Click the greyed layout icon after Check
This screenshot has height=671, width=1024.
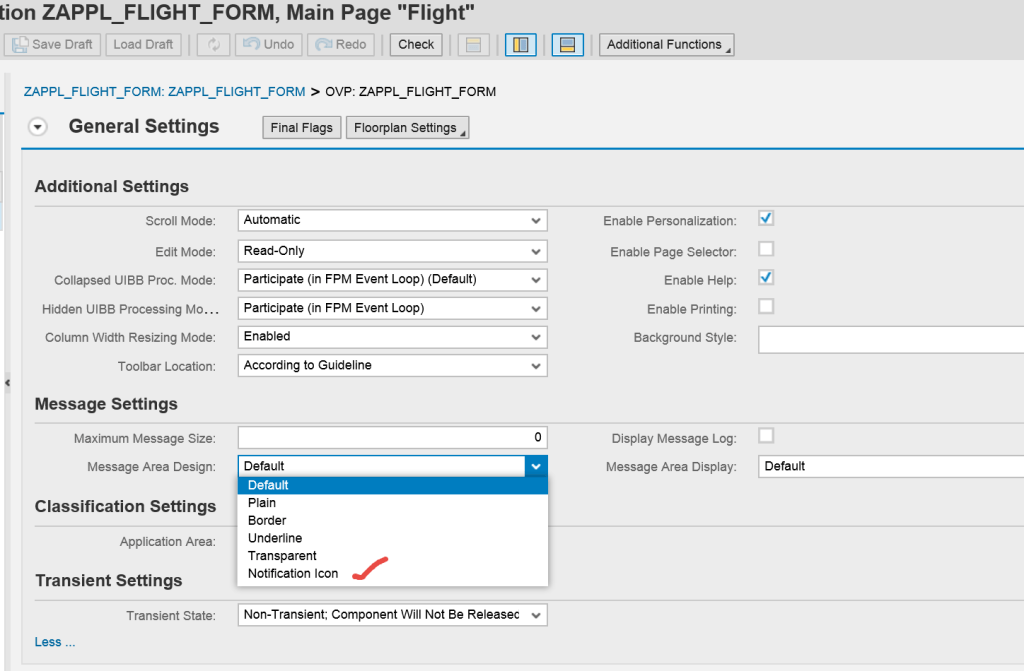(473, 44)
